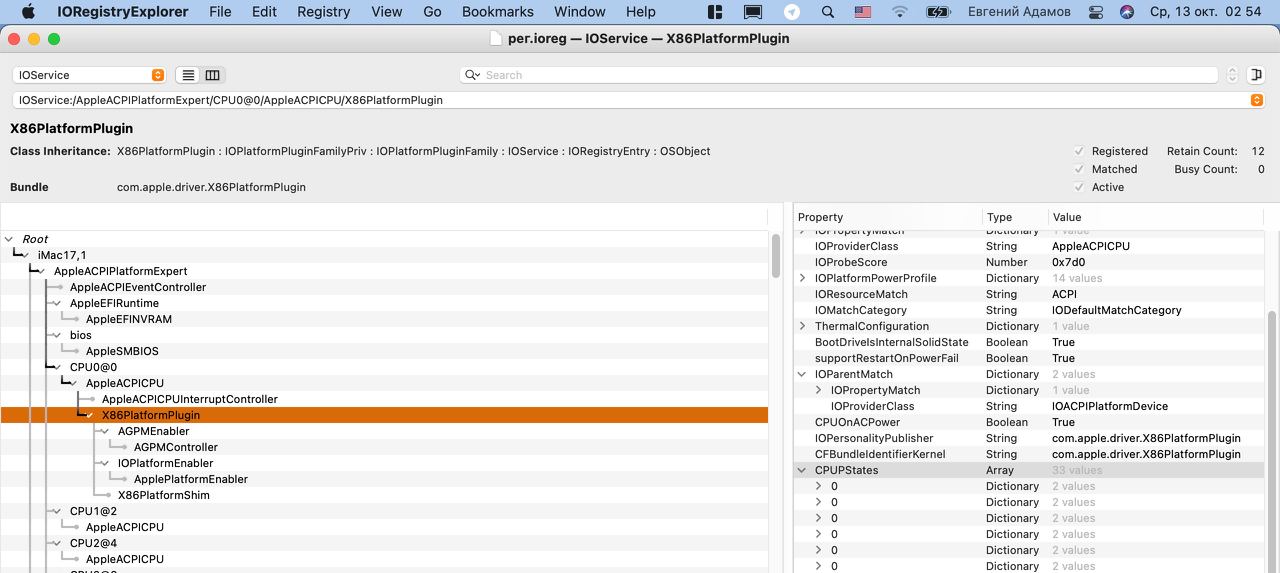Click the Property column header
Viewport: 1280px width, 573px height.
pyautogui.click(x=887, y=217)
